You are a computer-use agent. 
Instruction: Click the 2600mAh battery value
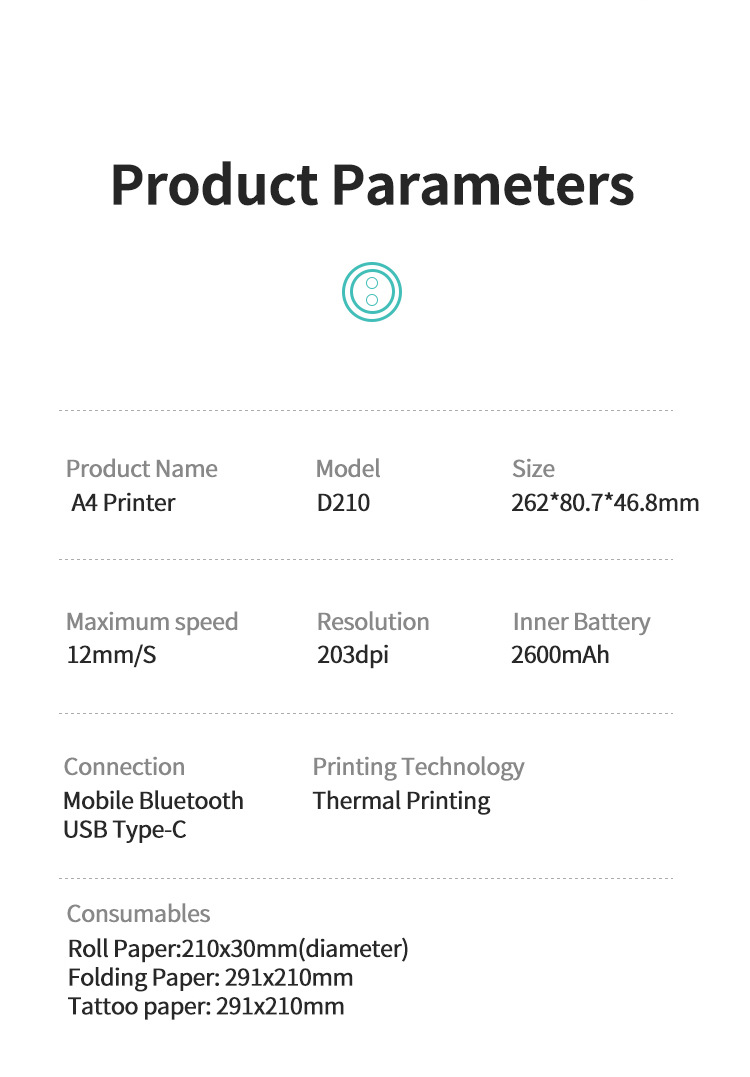560,655
